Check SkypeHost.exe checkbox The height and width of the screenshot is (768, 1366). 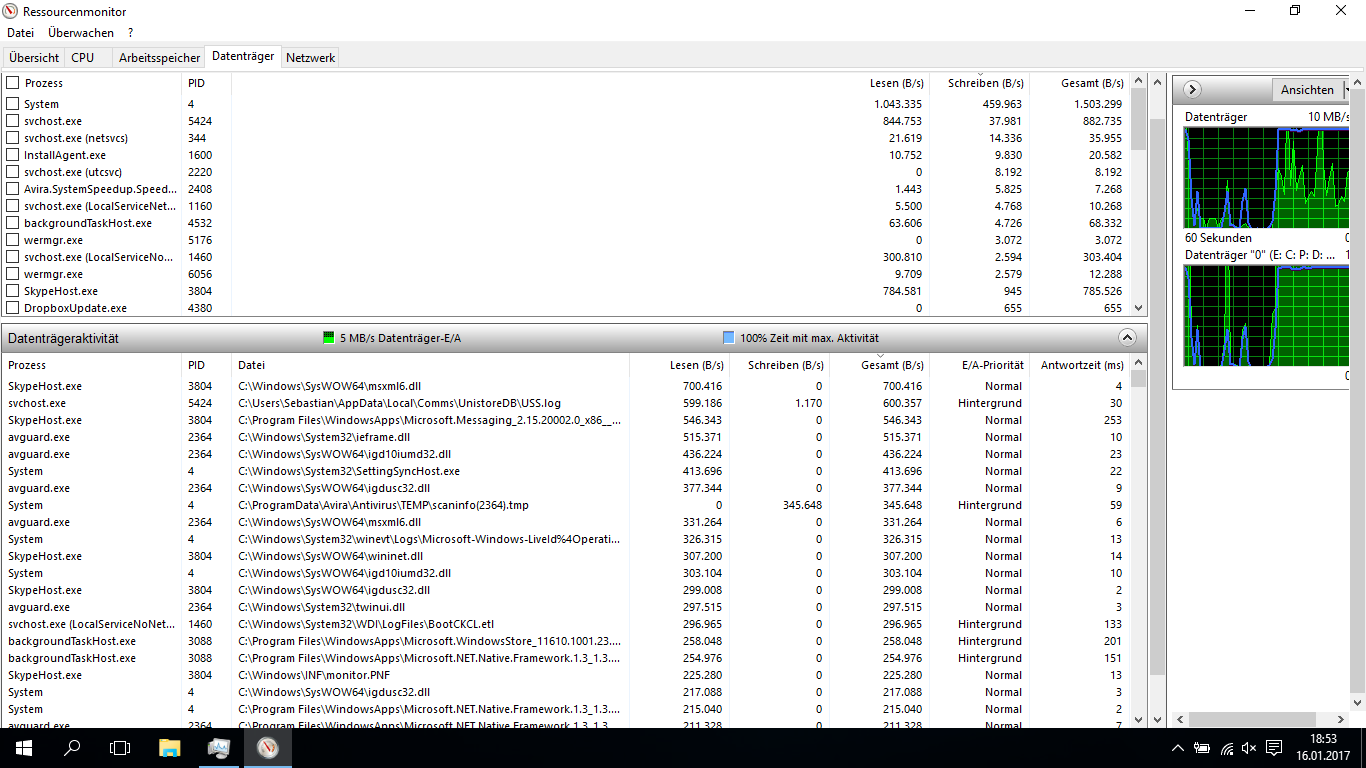point(13,291)
